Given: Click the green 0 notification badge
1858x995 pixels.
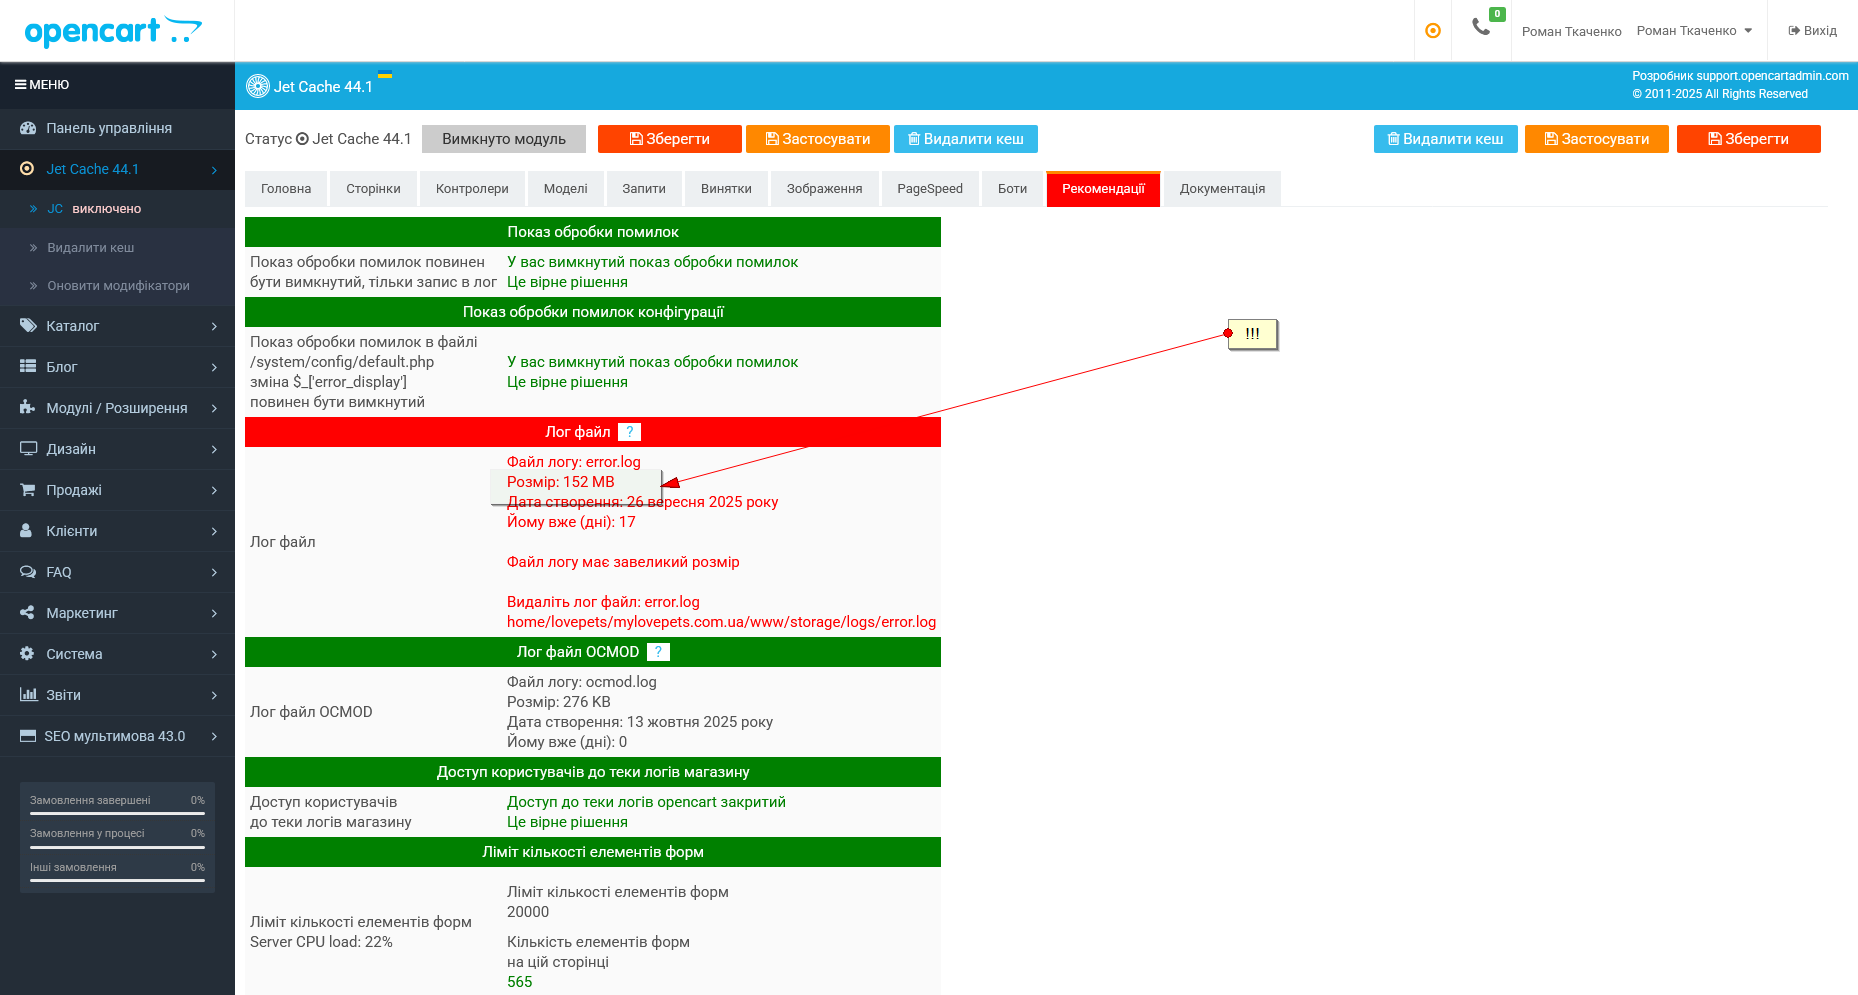Looking at the screenshot, I should coord(1497,14).
